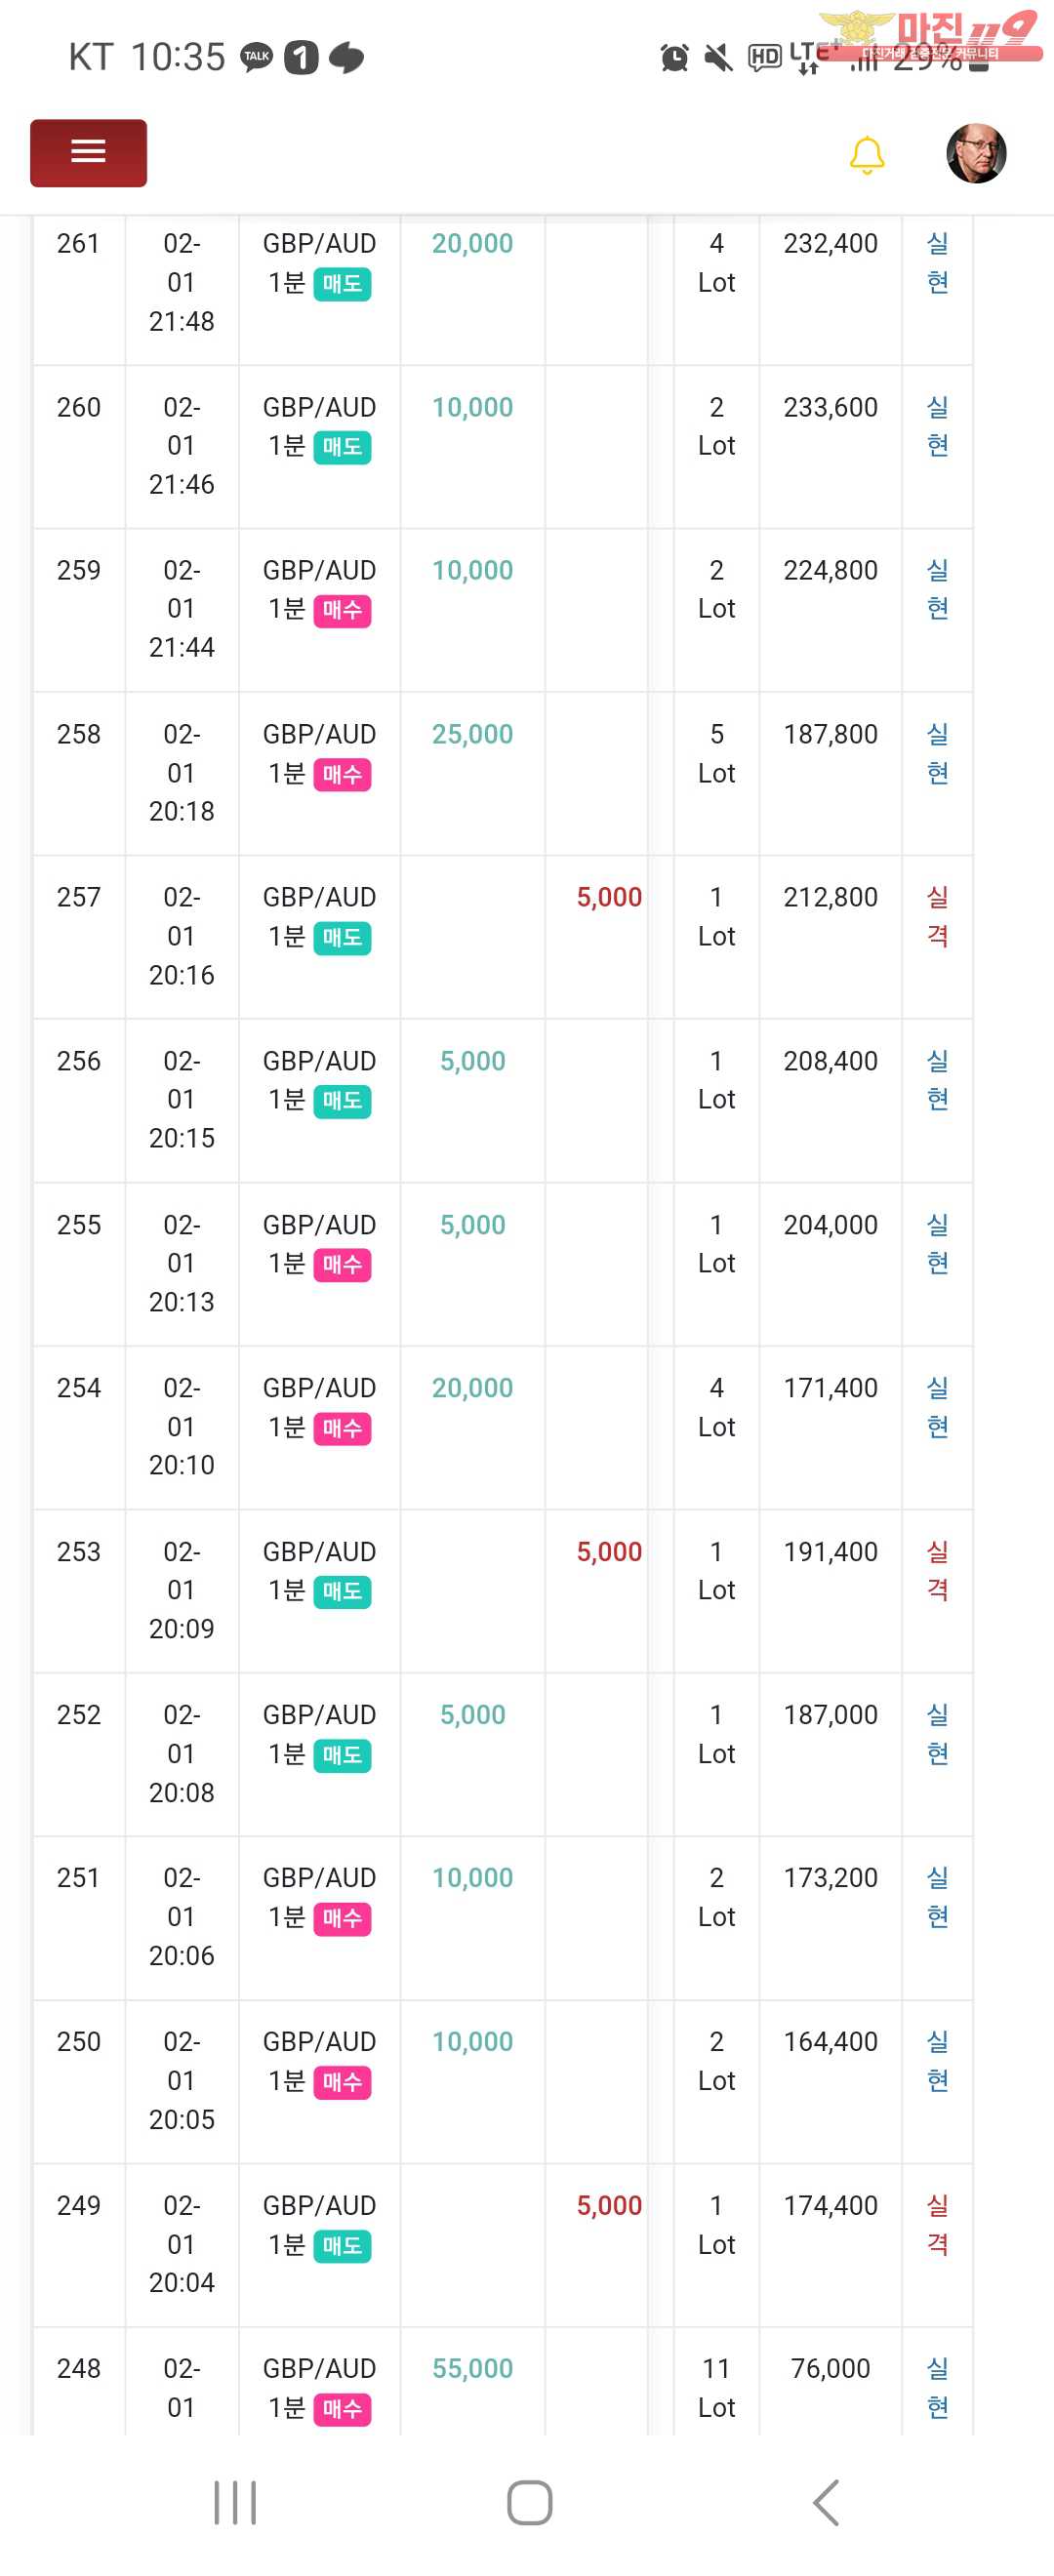This screenshot has height=2576, width=1054.
Task: Tap the Android back arrow
Action: point(826,2501)
